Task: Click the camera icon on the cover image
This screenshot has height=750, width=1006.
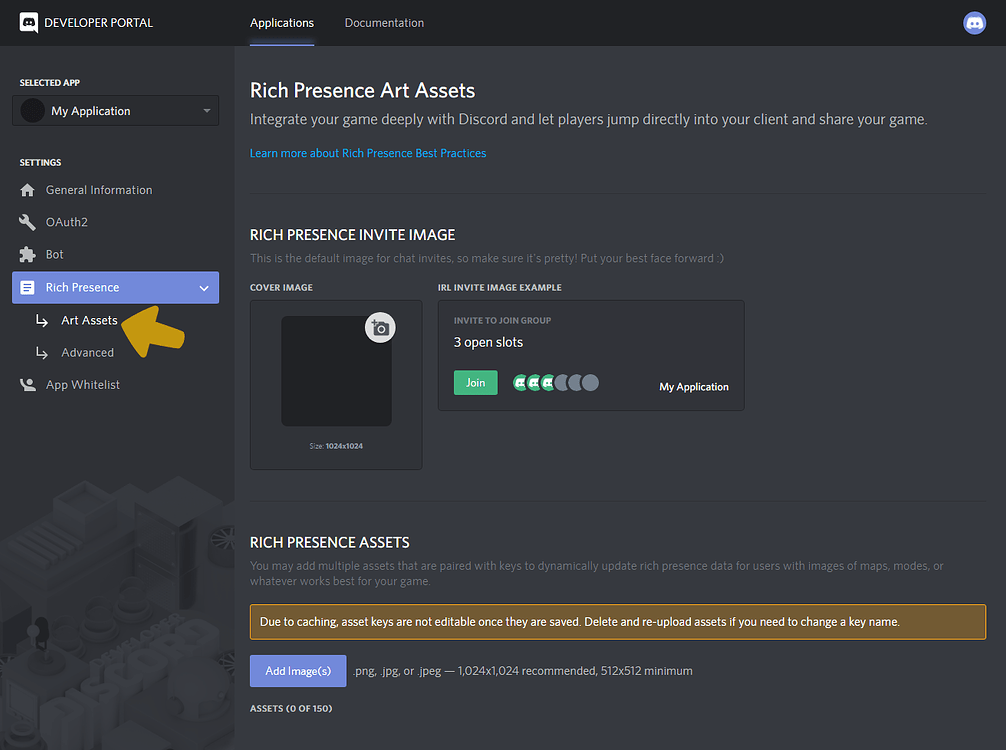Action: click(x=380, y=327)
